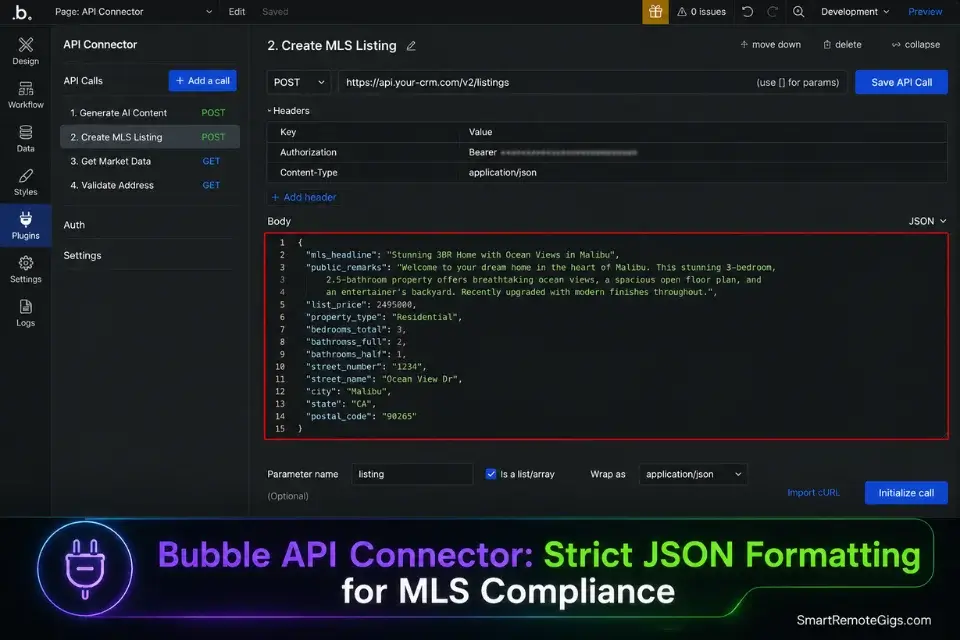This screenshot has width=960, height=640.
Task: Click the gift box icon
Action: (655, 12)
